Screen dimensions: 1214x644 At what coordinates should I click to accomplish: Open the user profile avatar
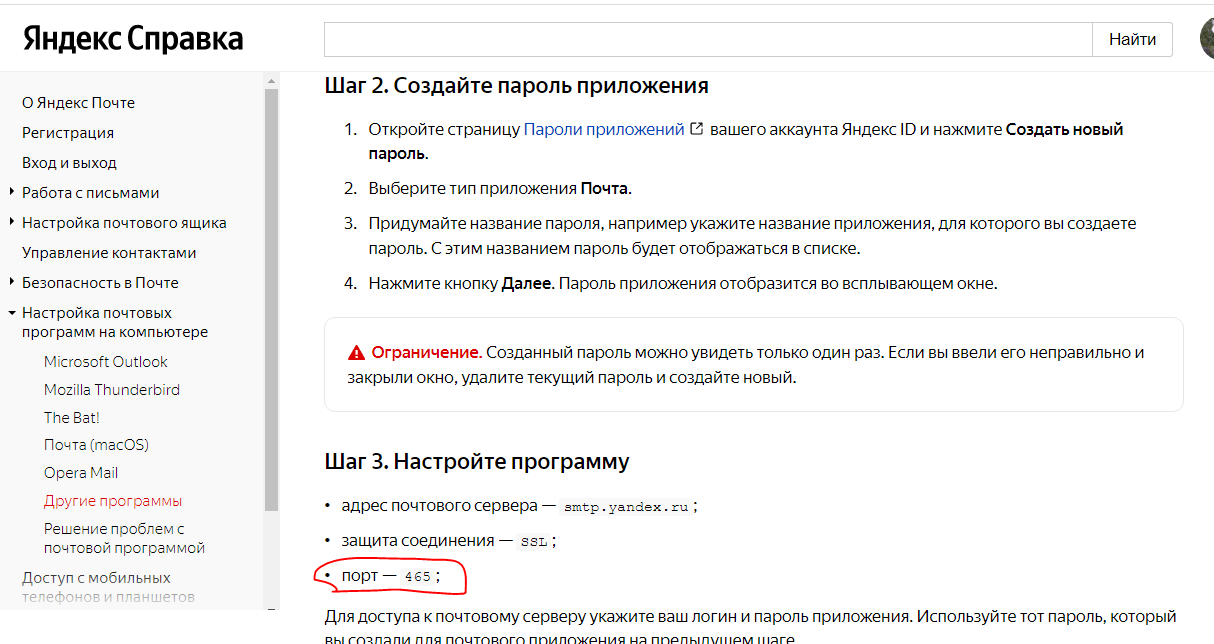[1207, 39]
